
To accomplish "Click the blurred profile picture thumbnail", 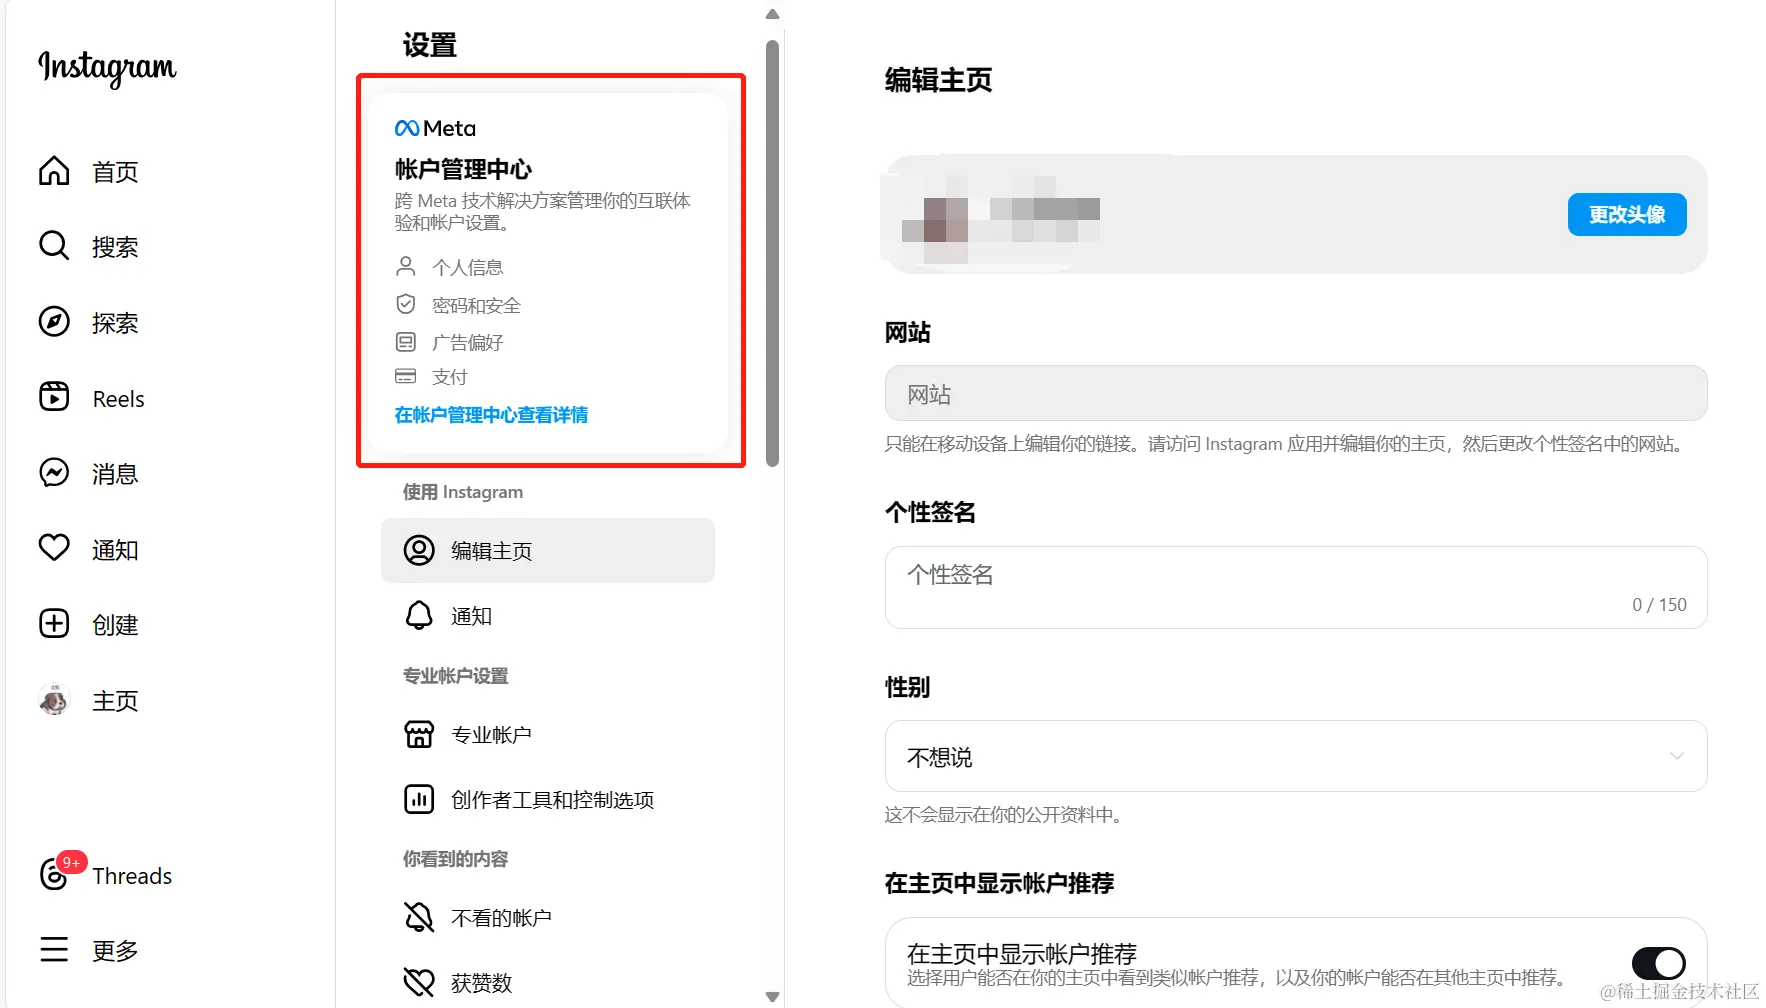I will [x=936, y=219].
